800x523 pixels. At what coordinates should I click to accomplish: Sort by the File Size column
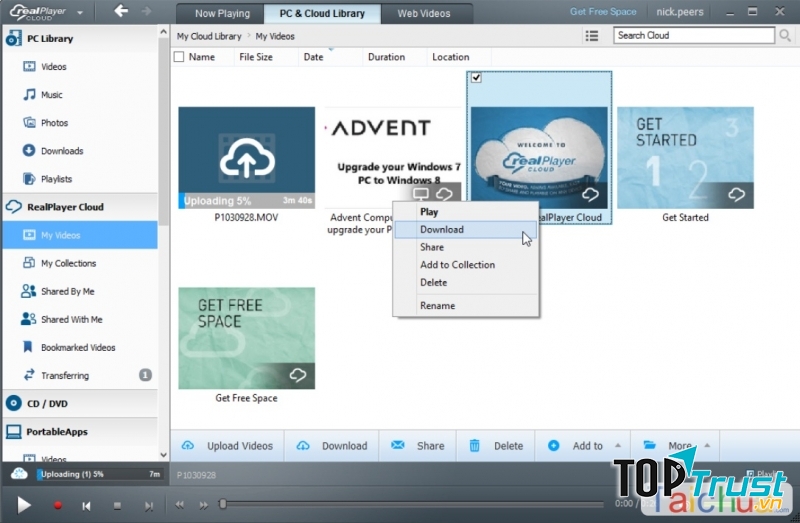click(x=256, y=57)
